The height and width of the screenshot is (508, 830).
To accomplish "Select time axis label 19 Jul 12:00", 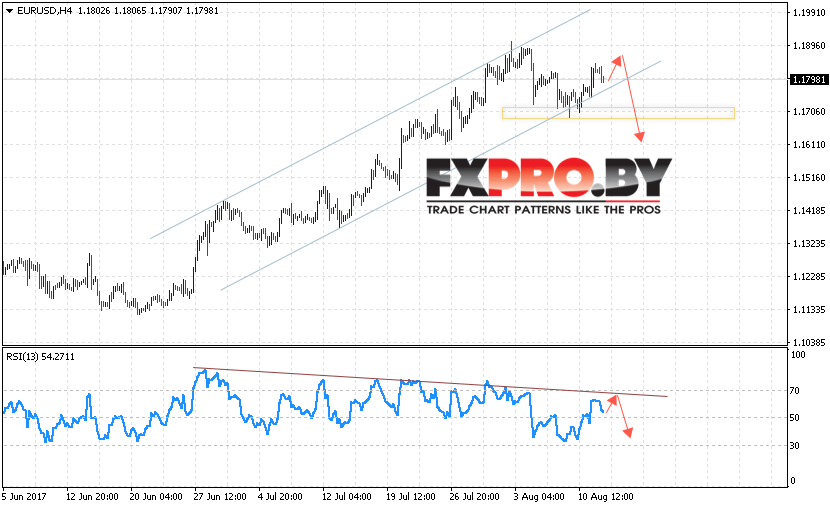I will tap(411, 496).
